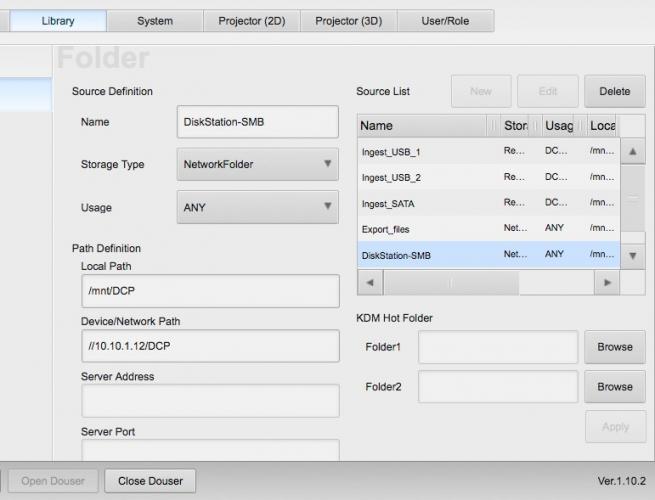Sort source list by Name column
This screenshot has width=655, height=500.
[x=422, y=126]
